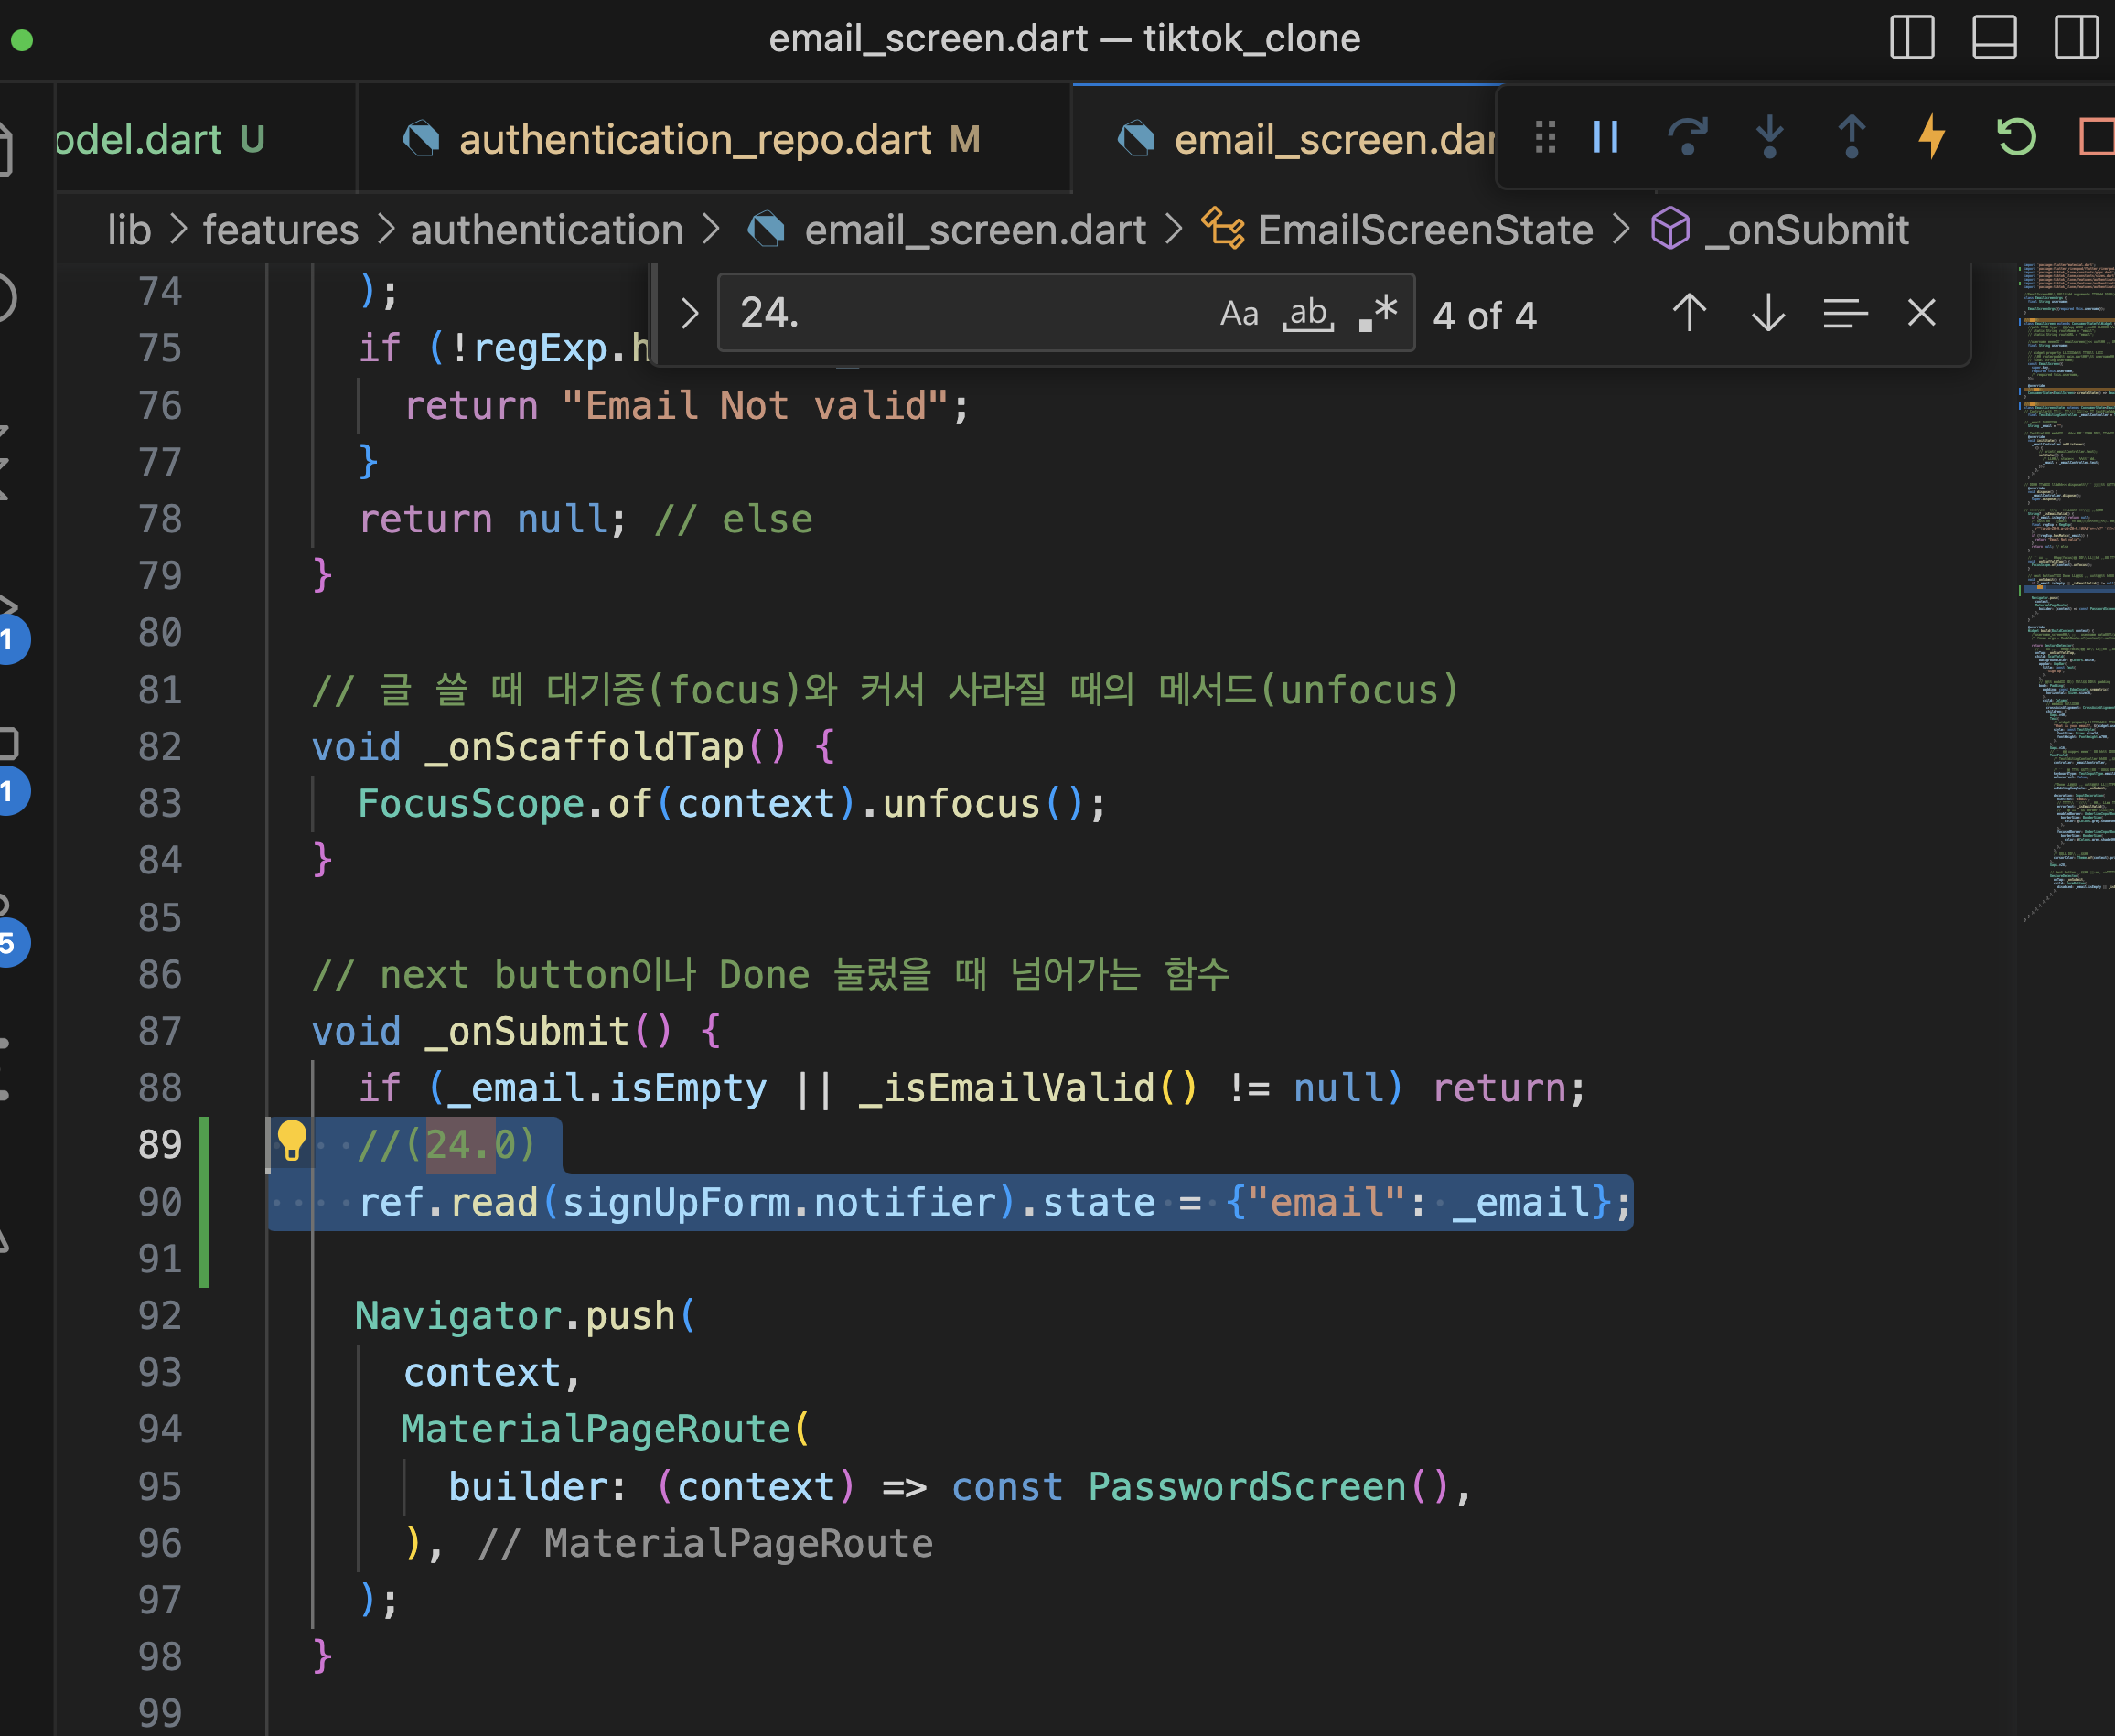Click the debug Step Into icon
Image resolution: width=2115 pixels, height=1736 pixels.
[x=1769, y=137]
